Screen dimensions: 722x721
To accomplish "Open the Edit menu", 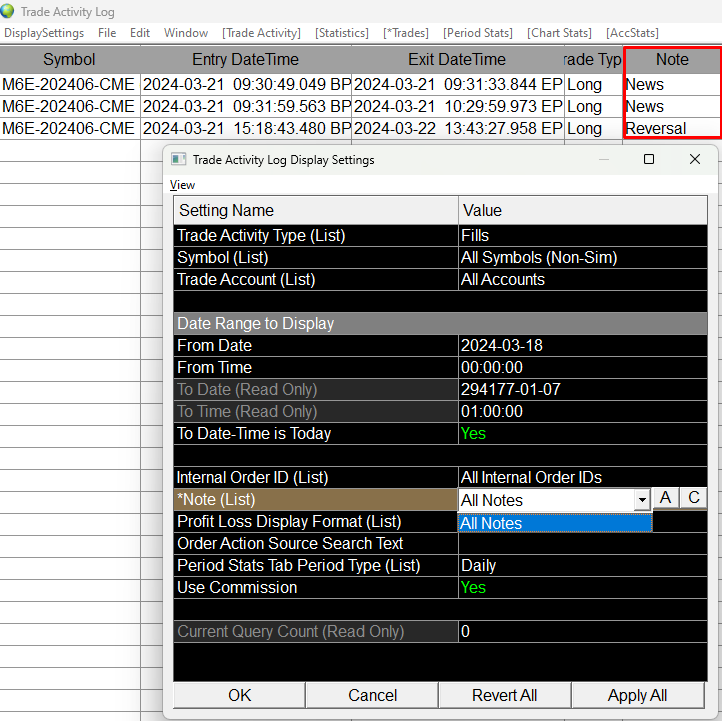I will [140, 33].
